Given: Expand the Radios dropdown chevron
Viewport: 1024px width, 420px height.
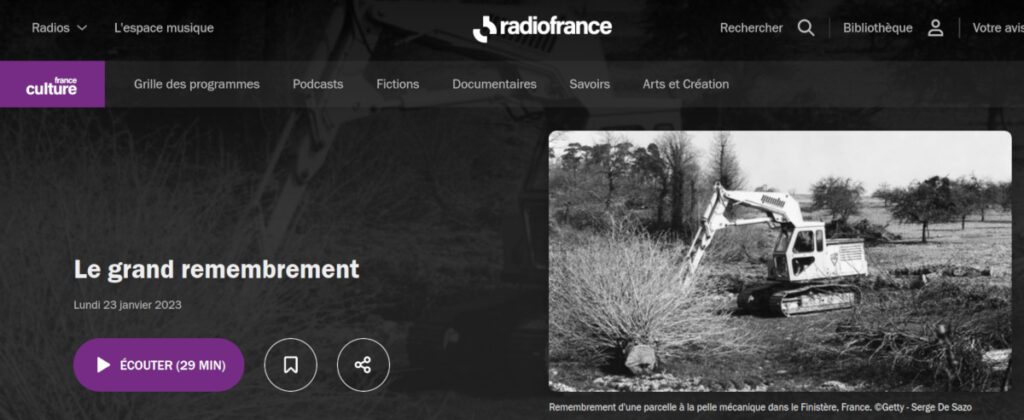Looking at the screenshot, I should pyautogui.click(x=82, y=28).
